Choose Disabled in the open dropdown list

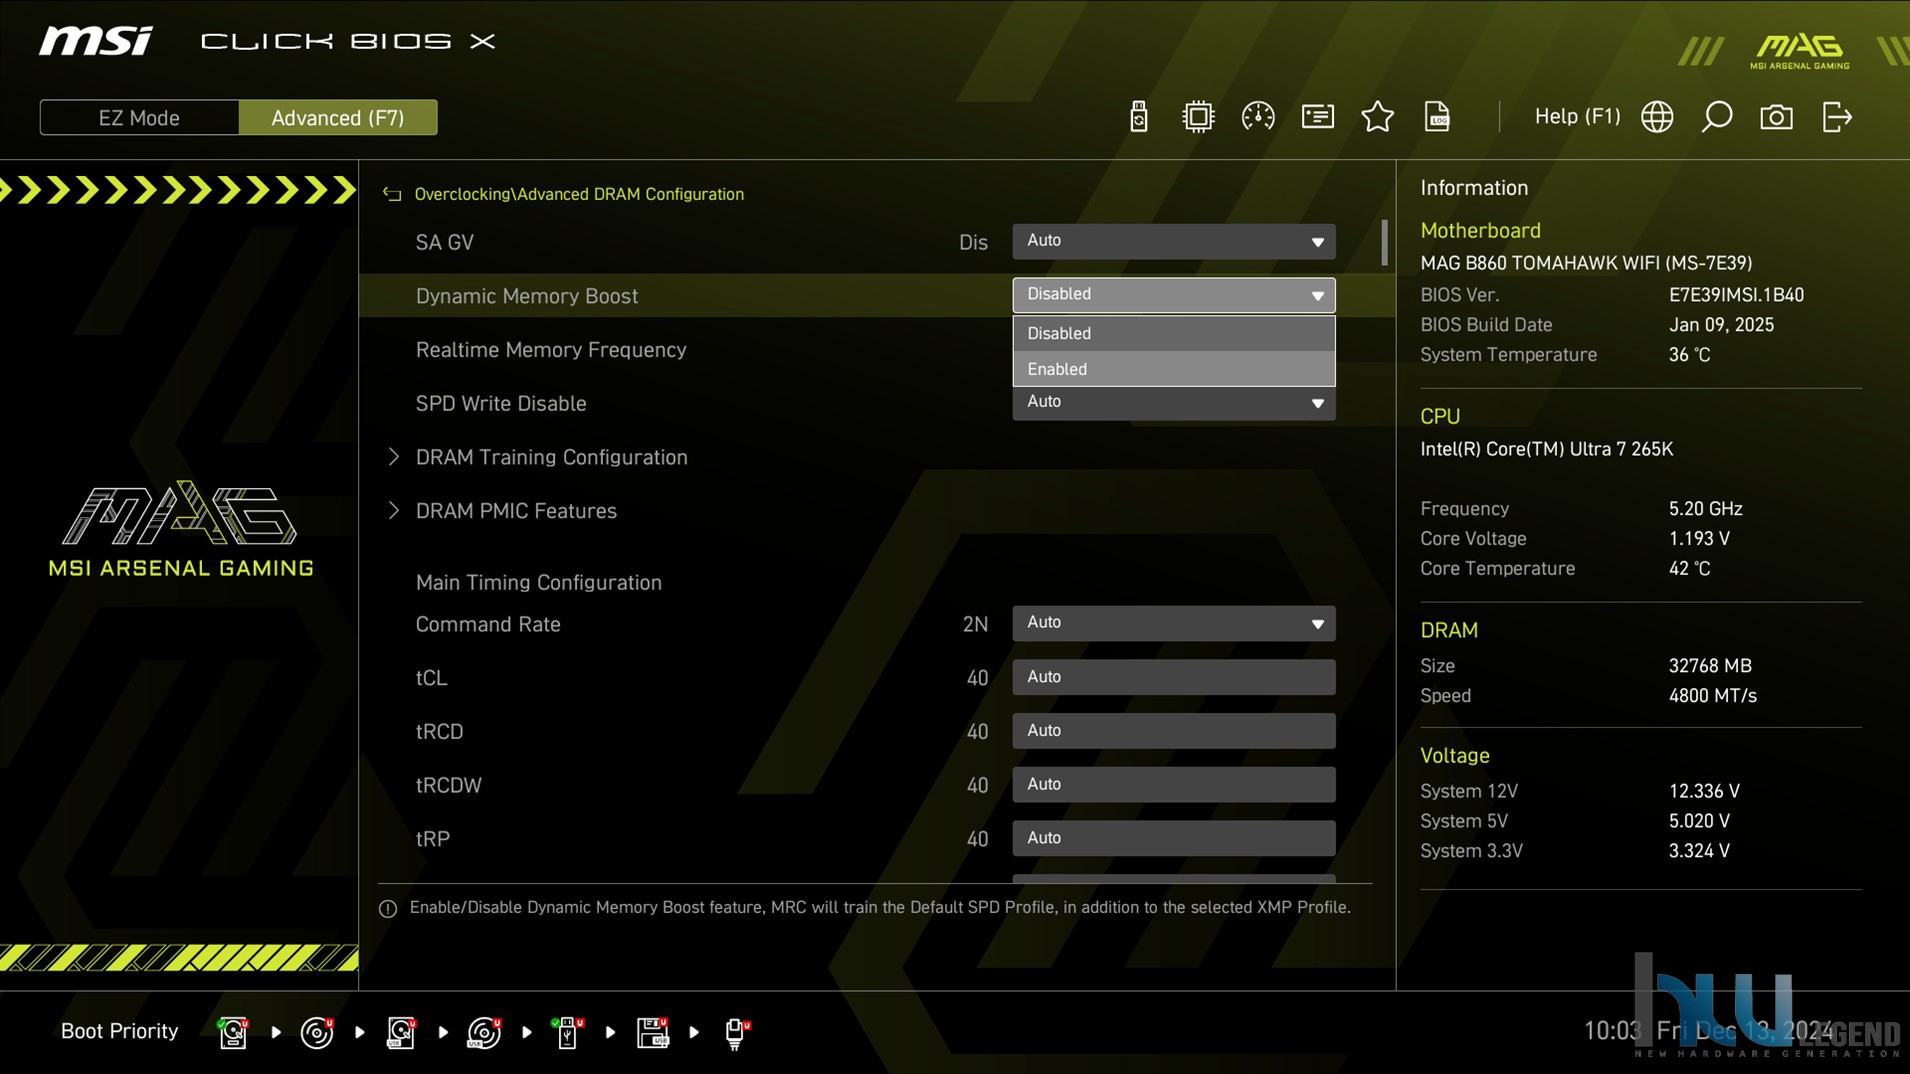[x=1174, y=333]
